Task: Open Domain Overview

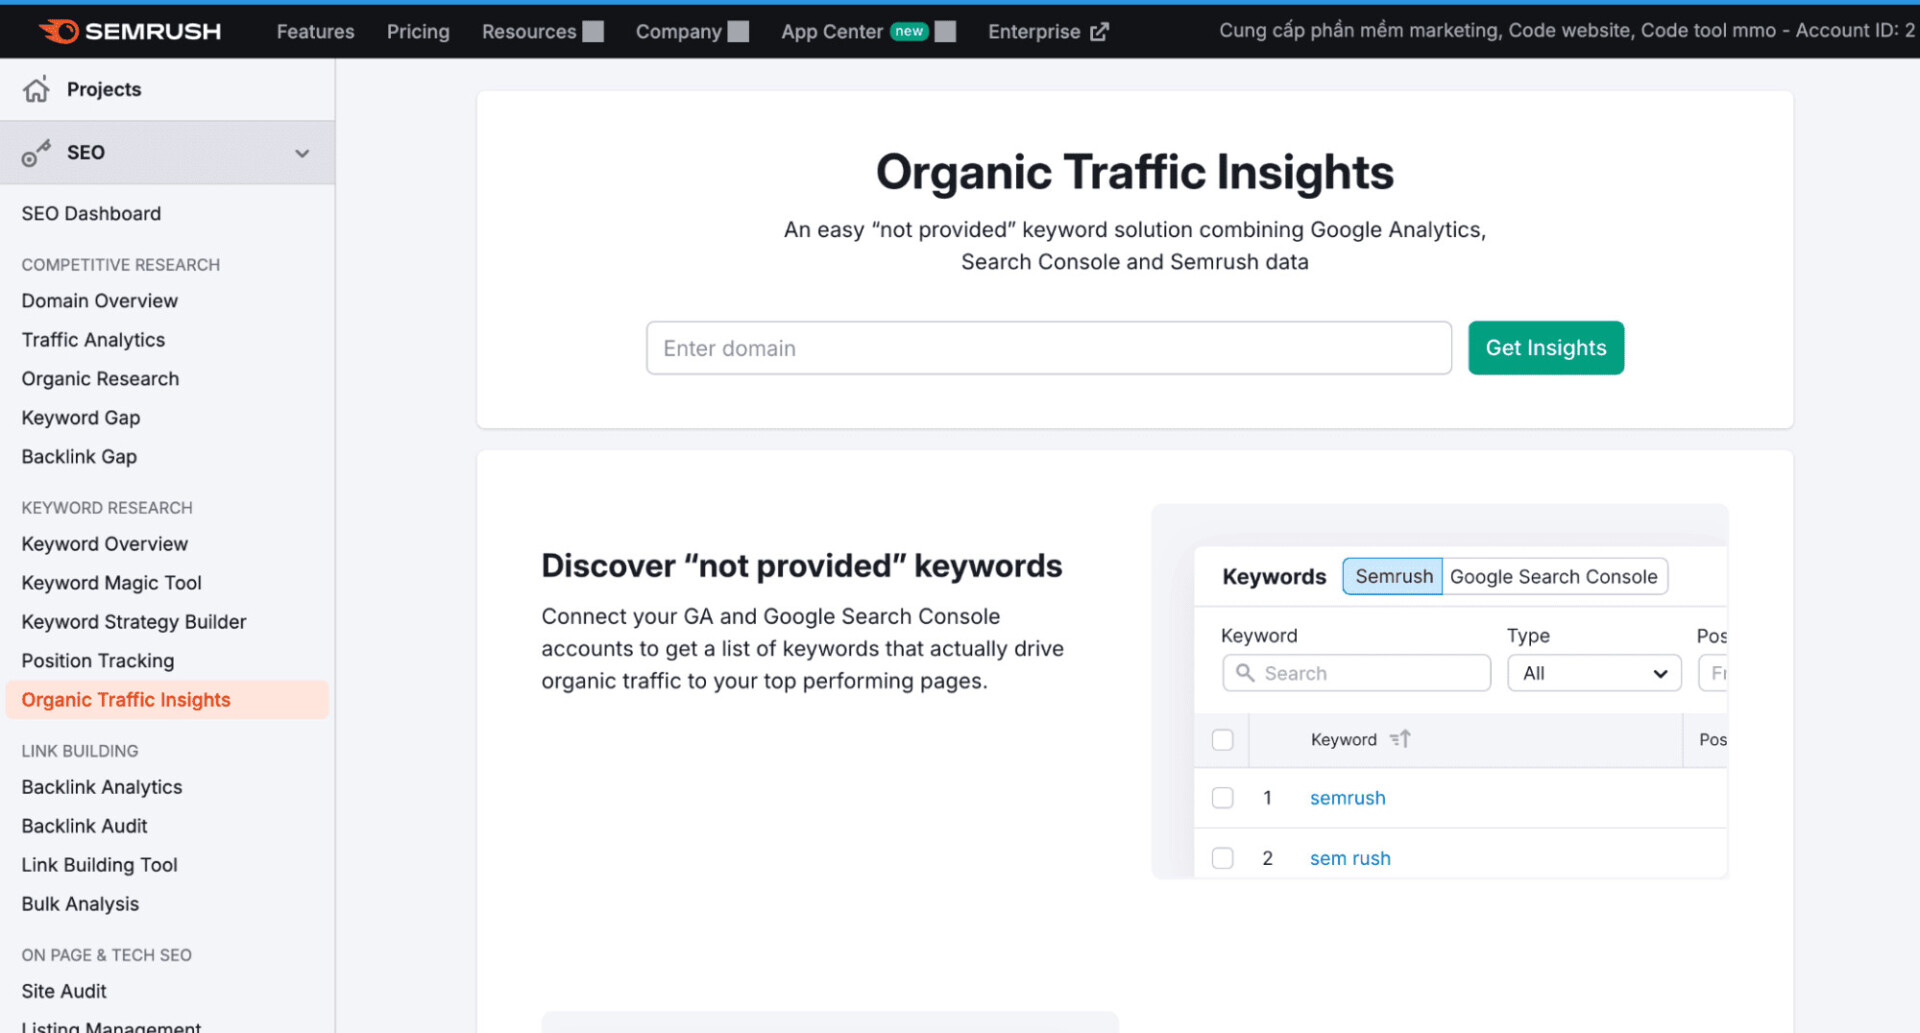Action: click(x=99, y=300)
